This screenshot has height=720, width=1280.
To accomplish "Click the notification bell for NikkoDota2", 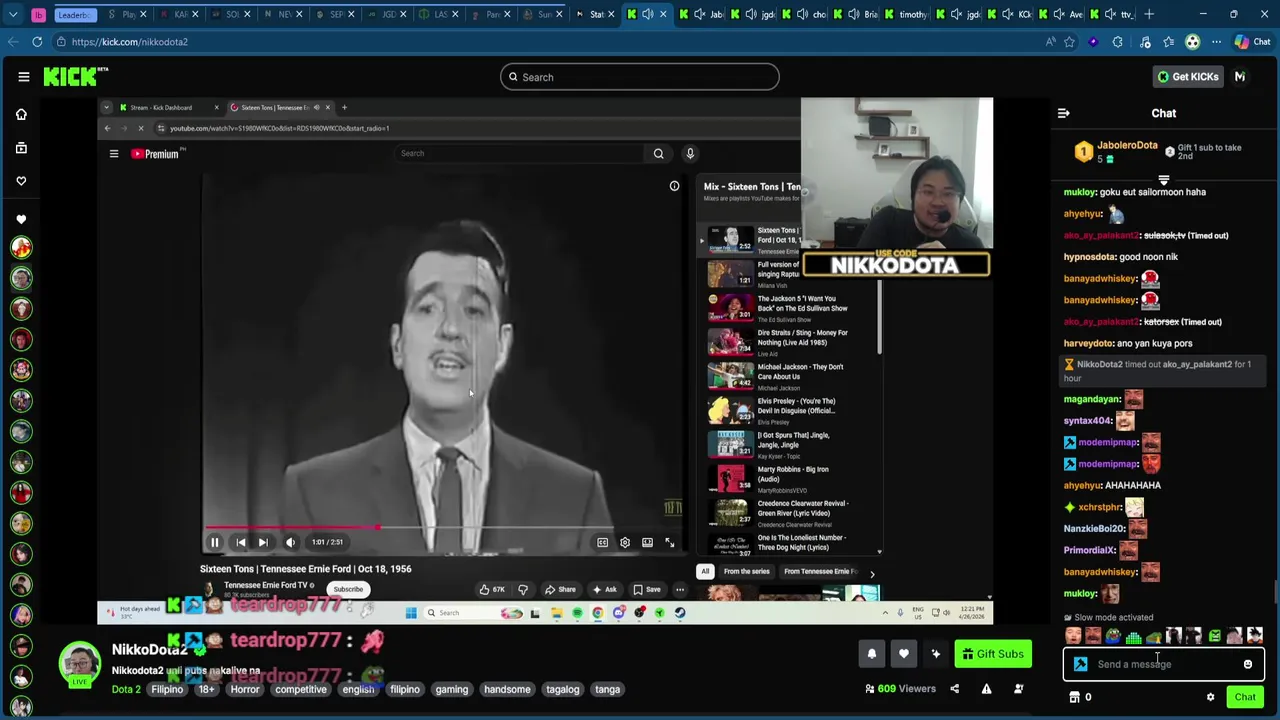I will (x=871, y=654).
